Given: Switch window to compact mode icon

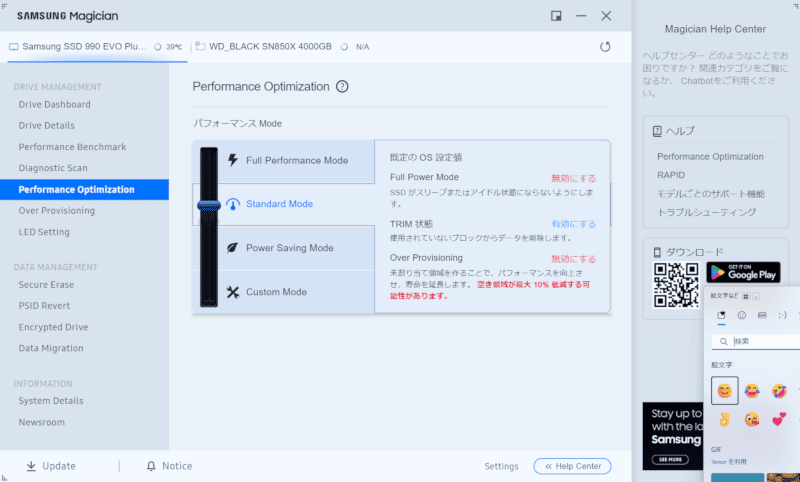Looking at the screenshot, I should click(556, 15).
